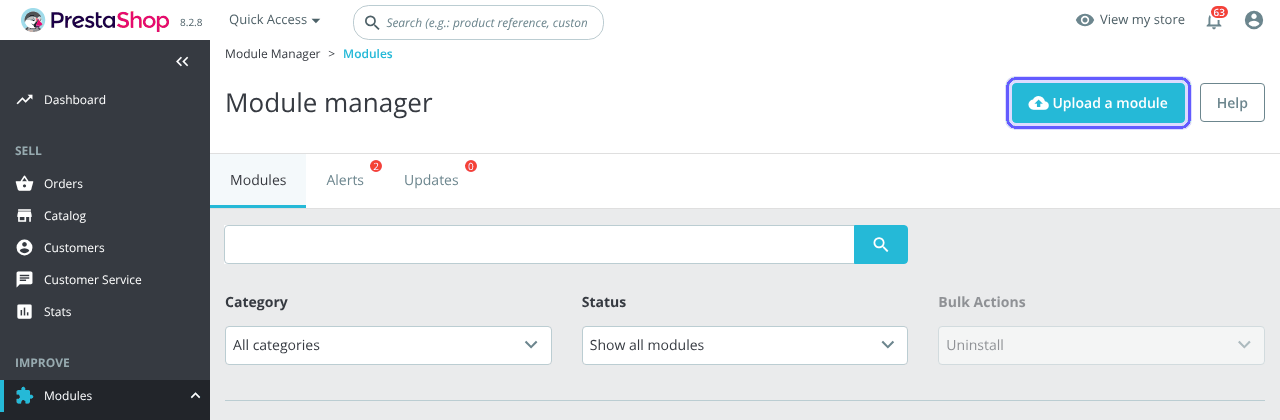Open Customer Service in the sidebar menu
The width and height of the screenshot is (1280, 420).
pos(93,280)
